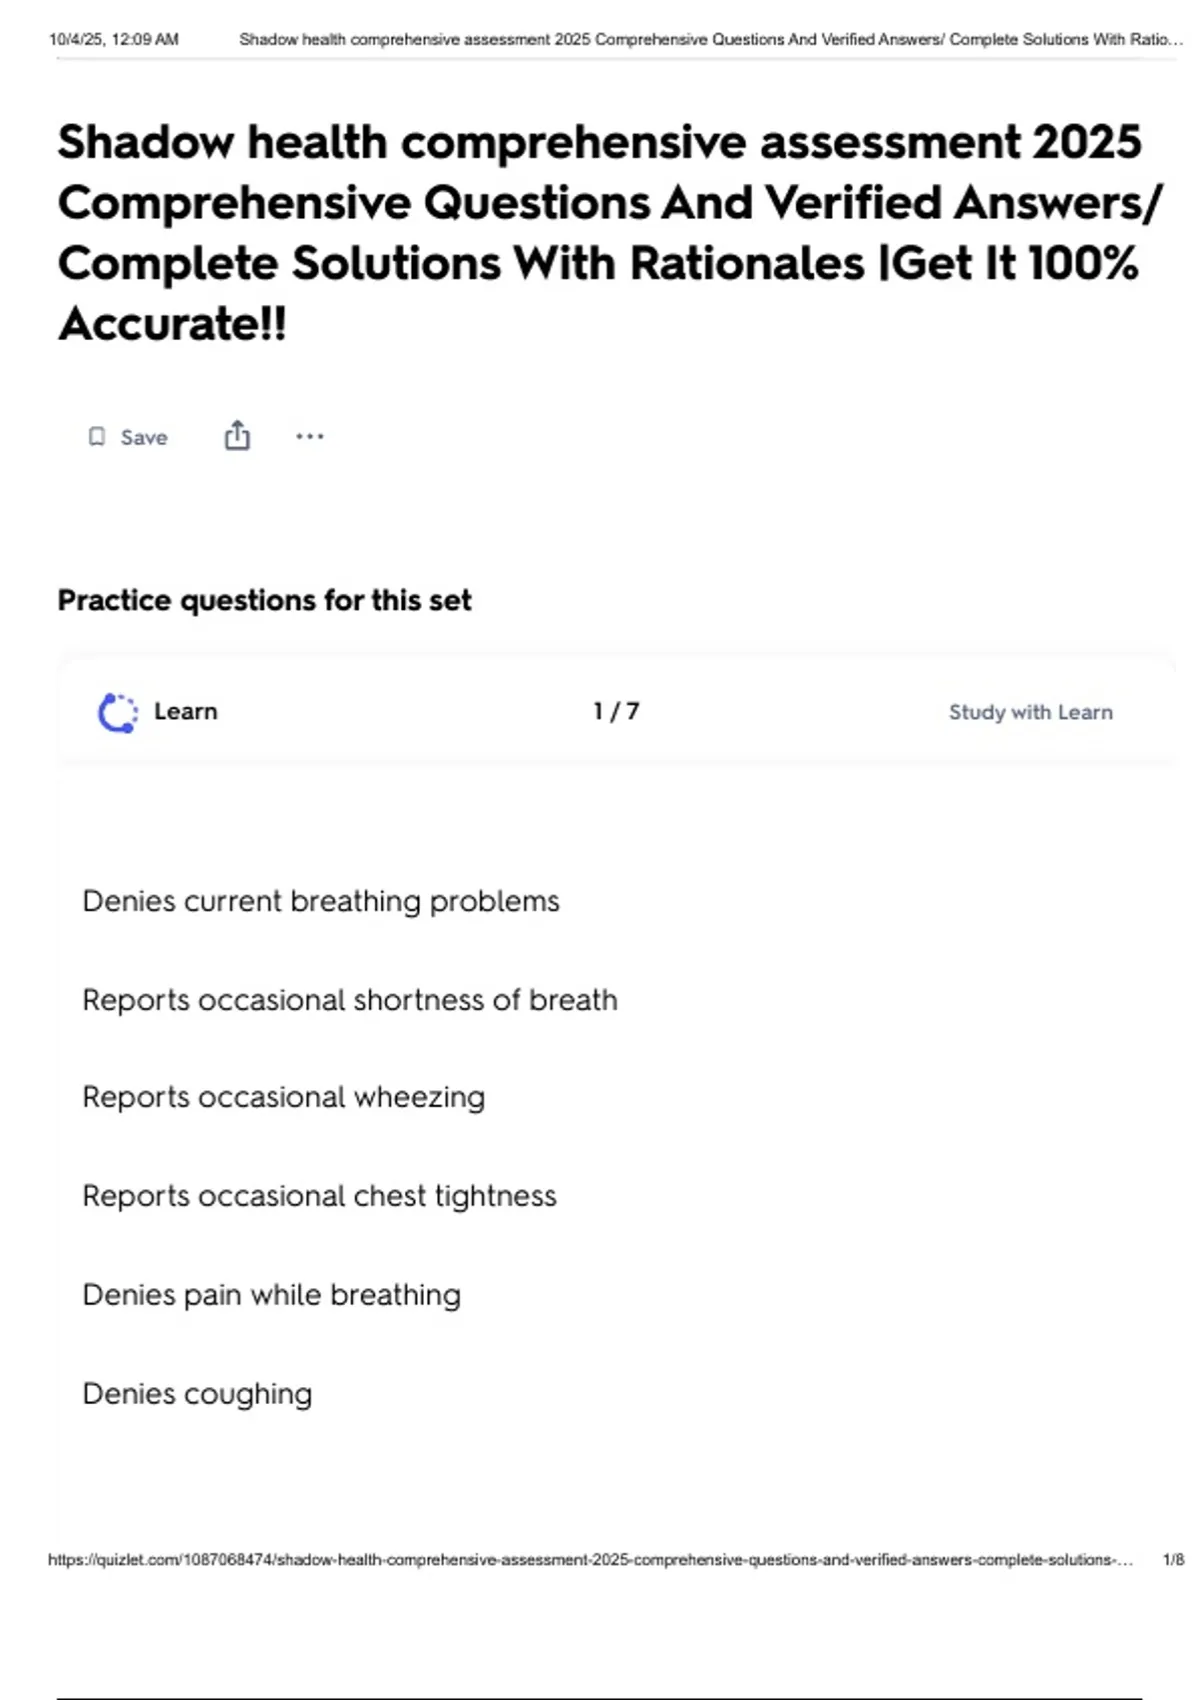
Task: Open the three-dot more options menu
Action: pos(310,436)
